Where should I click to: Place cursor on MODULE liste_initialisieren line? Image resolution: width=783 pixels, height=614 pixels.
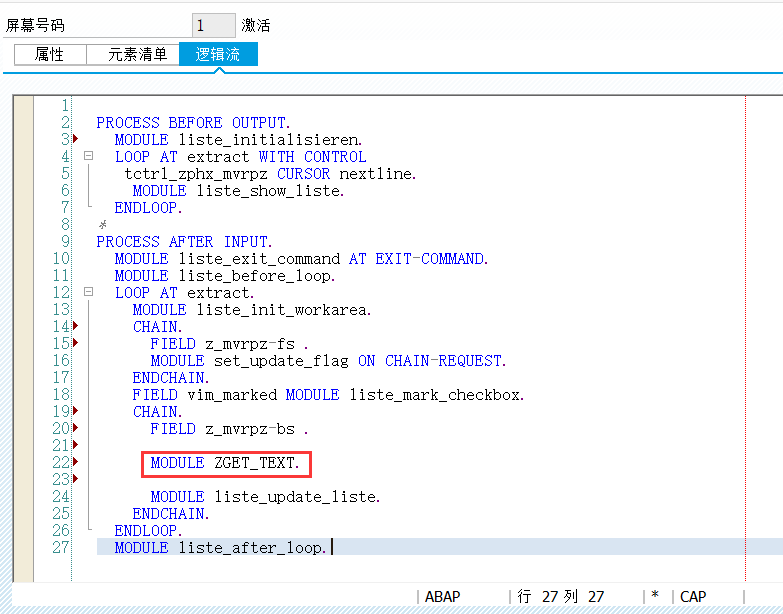pos(239,140)
